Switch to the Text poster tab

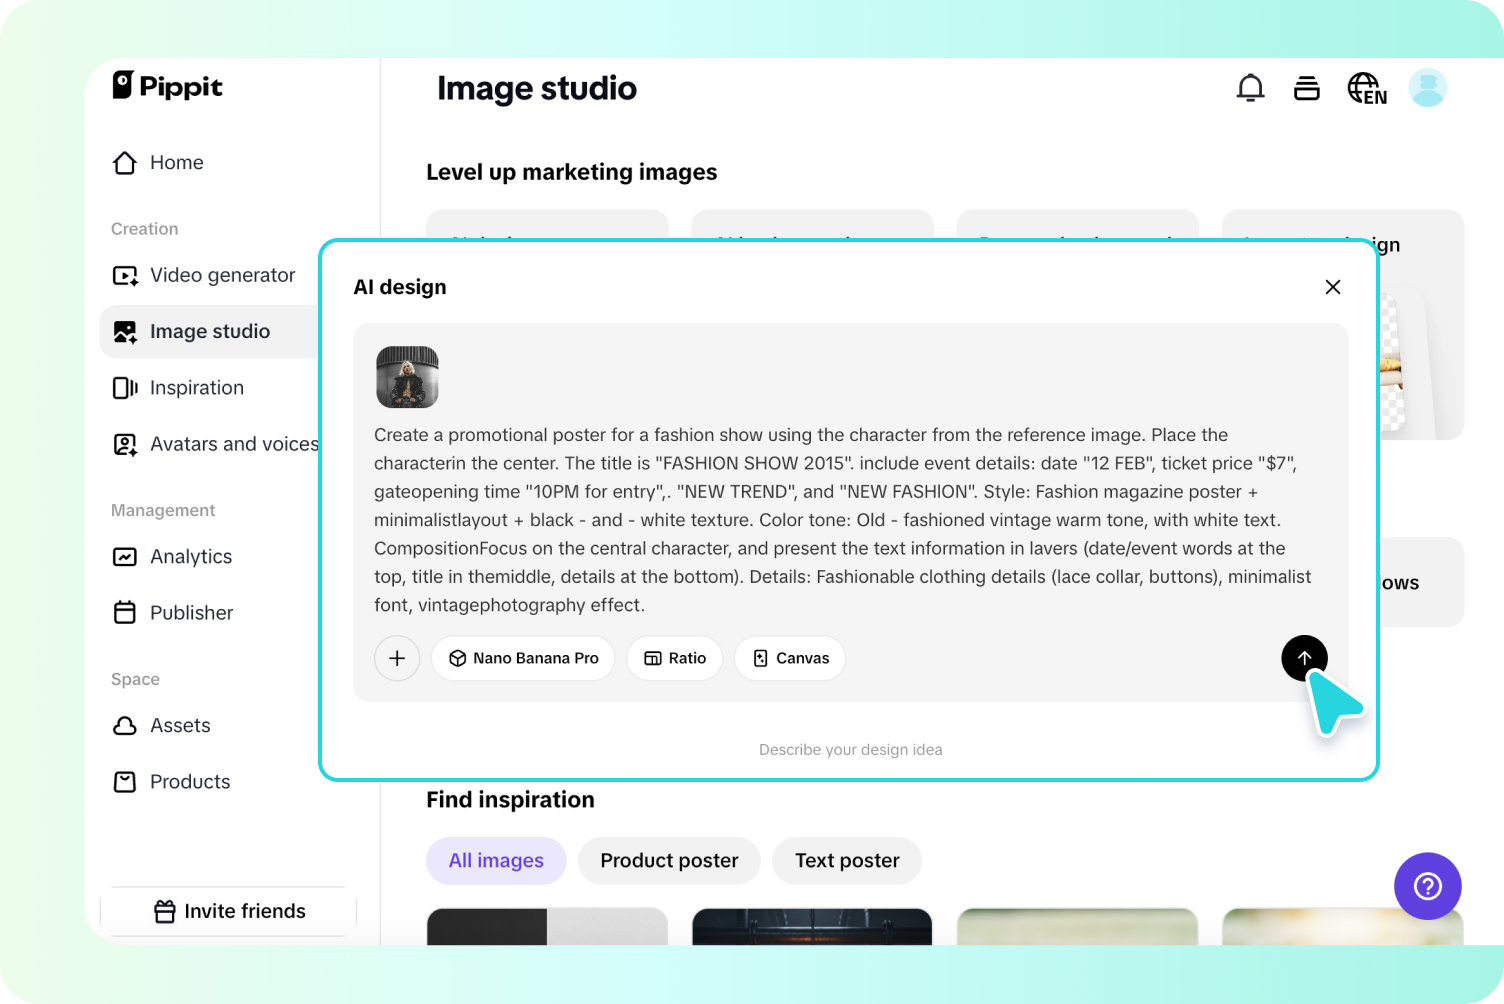pos(847,860)
